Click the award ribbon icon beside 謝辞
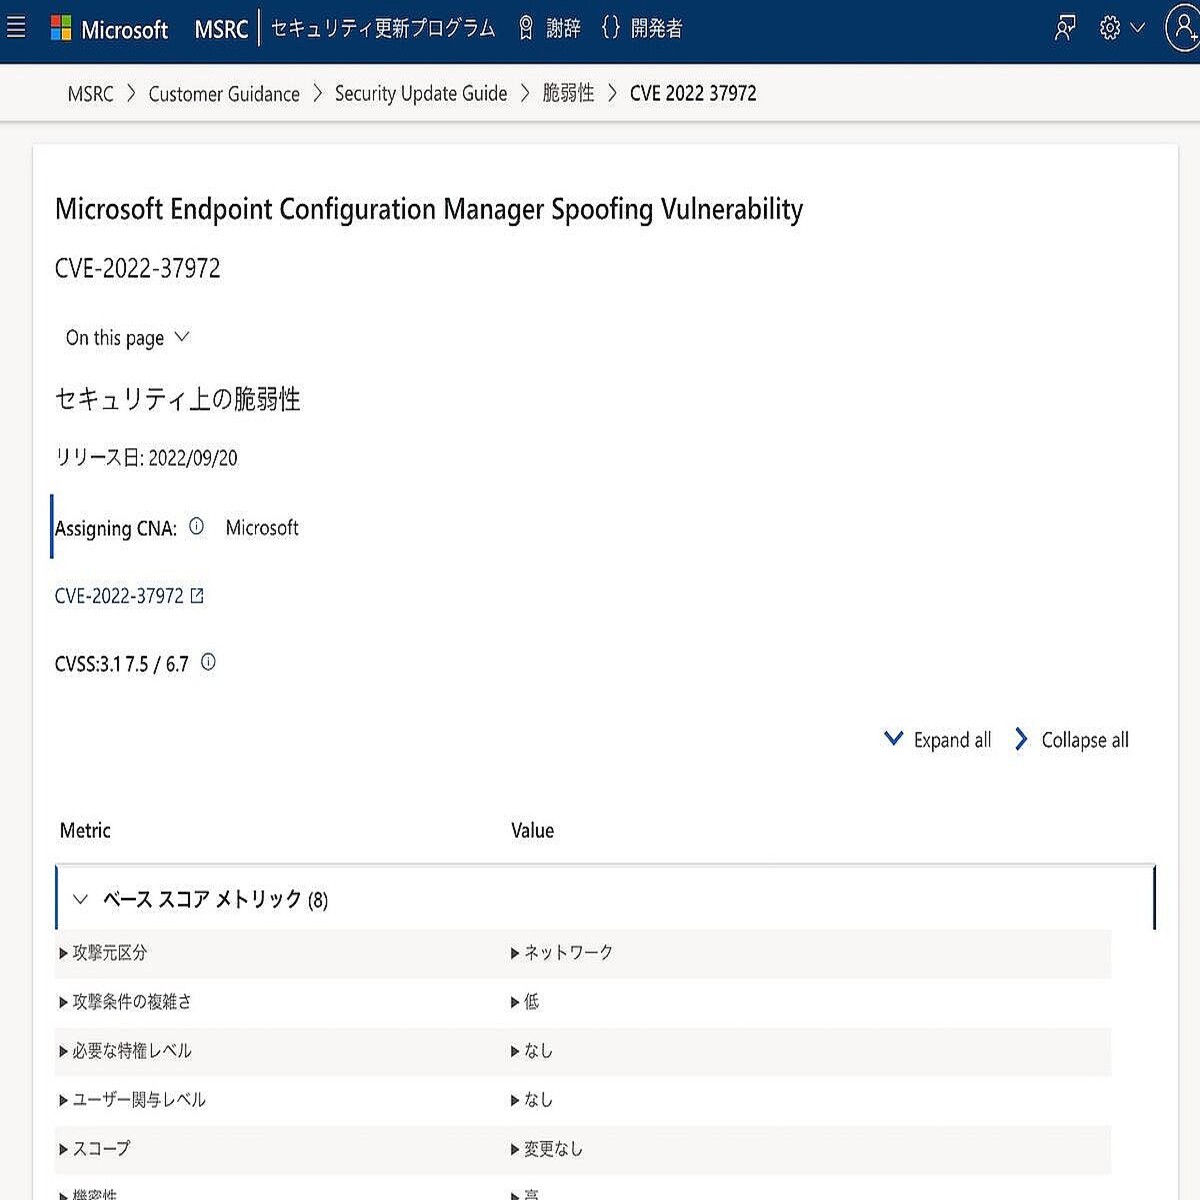 (x=525, y=28)
